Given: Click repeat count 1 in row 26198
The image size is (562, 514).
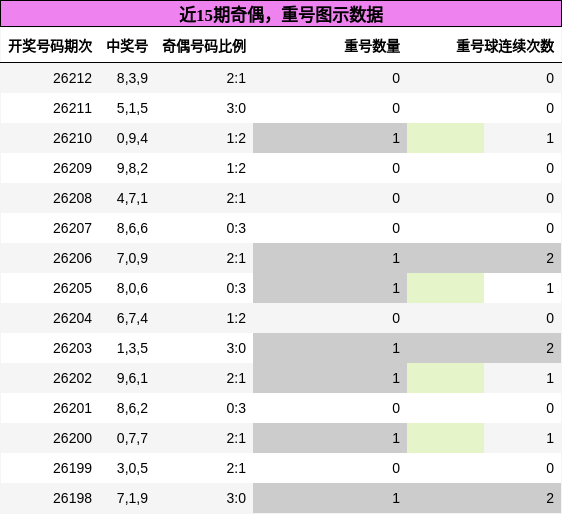Looking at the screenshot, I should [396, 498].
